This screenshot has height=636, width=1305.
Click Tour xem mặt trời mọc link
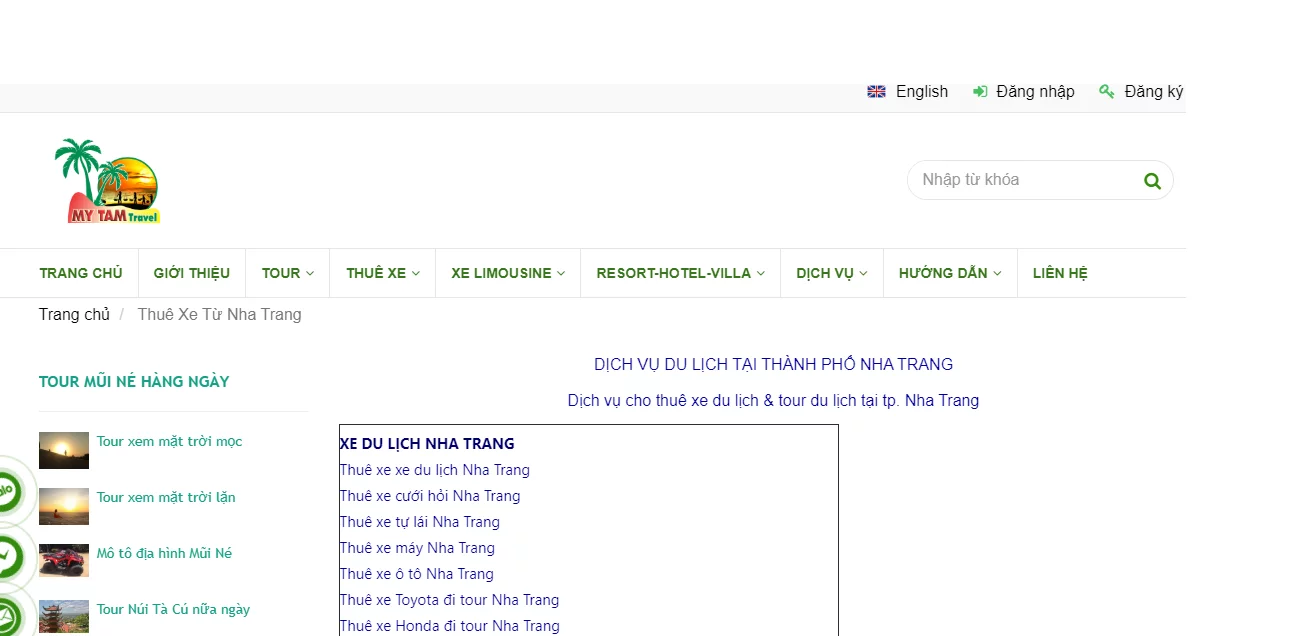[x=169, y=441]
